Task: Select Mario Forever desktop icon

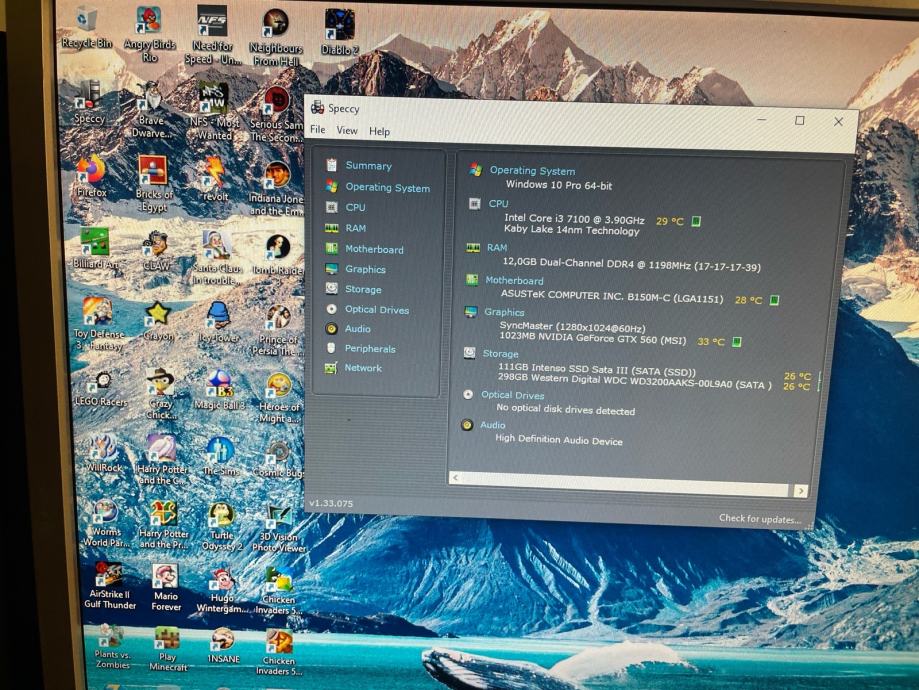Action: click(x=166, y=588)
